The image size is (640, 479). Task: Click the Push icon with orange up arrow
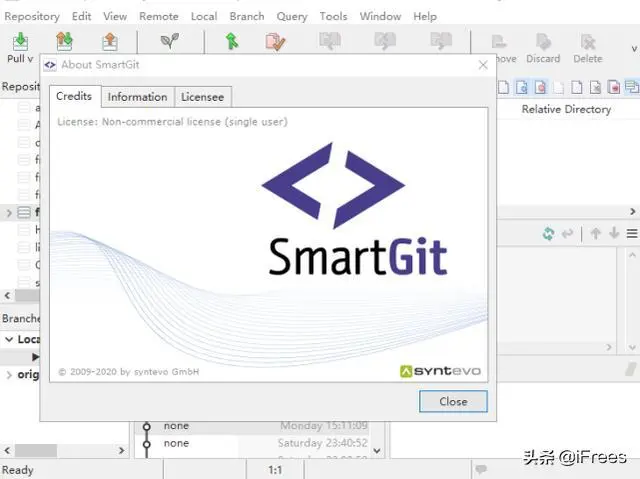pos(110,41)
